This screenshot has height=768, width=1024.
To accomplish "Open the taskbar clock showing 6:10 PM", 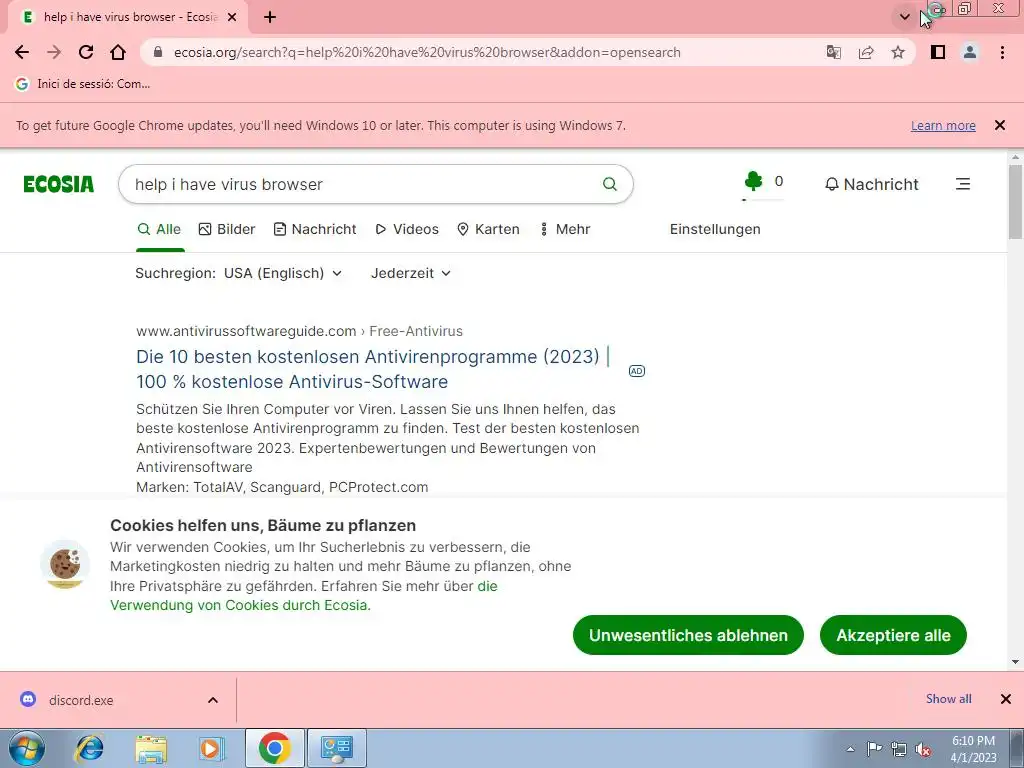I will tap(974, 749).
